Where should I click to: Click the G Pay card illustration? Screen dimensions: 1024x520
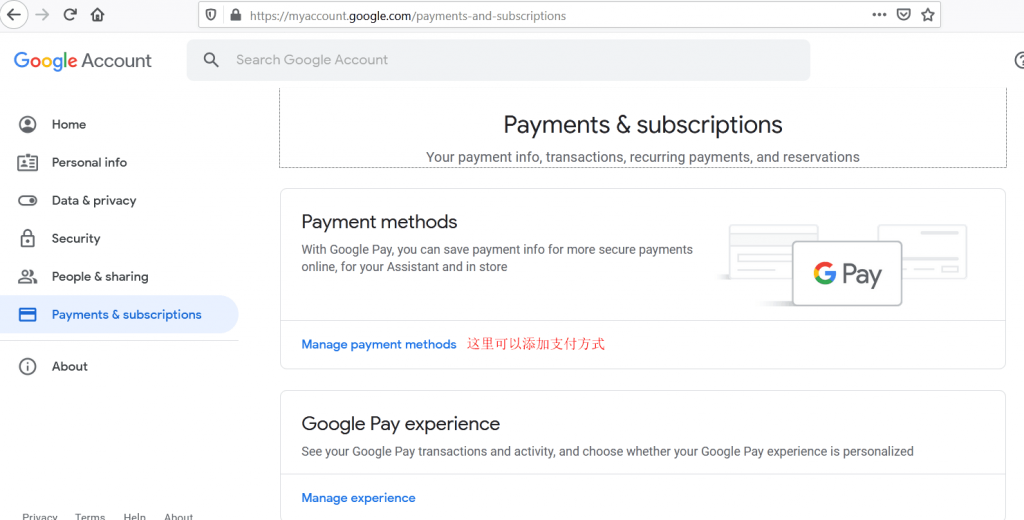(847, 274)
